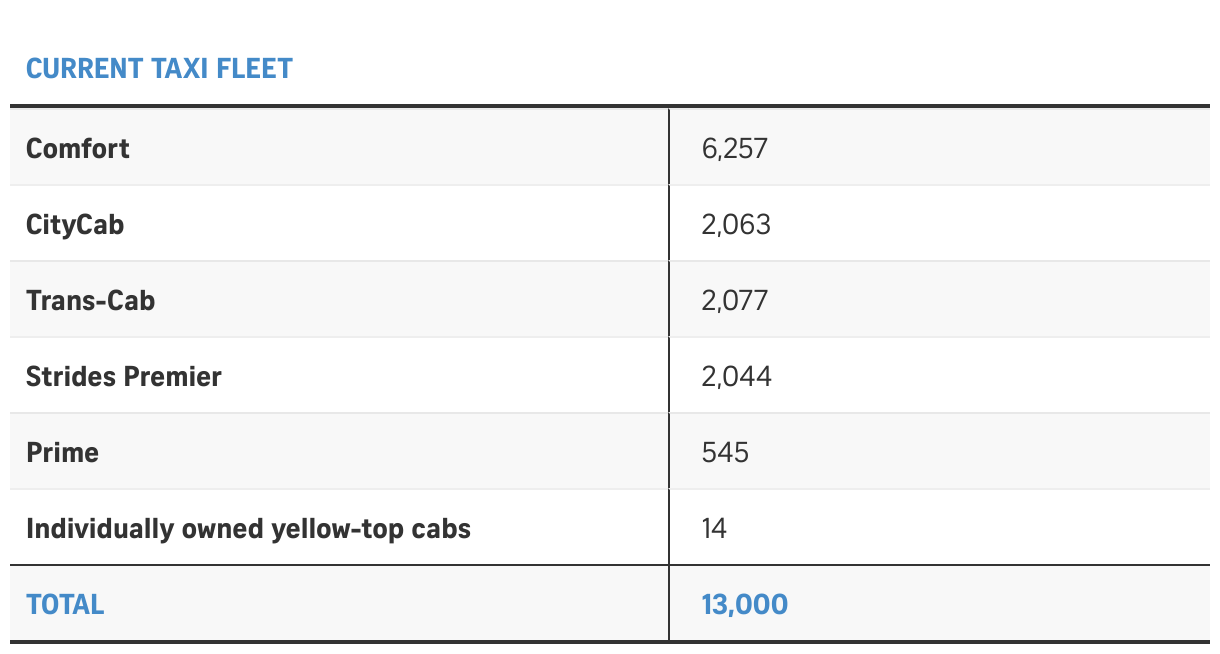
Task: Select the blue TOTAL label
Action: pyautogui.click(x=65, y=605)
